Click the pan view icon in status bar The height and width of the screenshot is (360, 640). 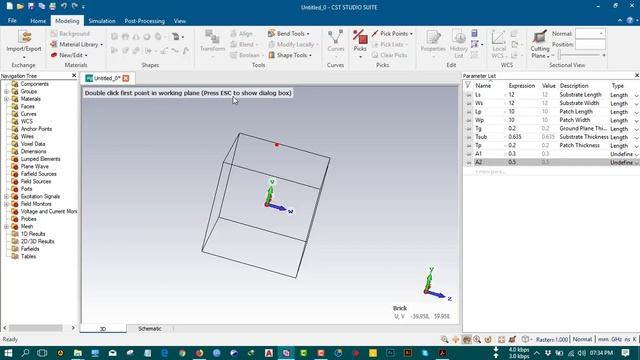click(456, 339)
